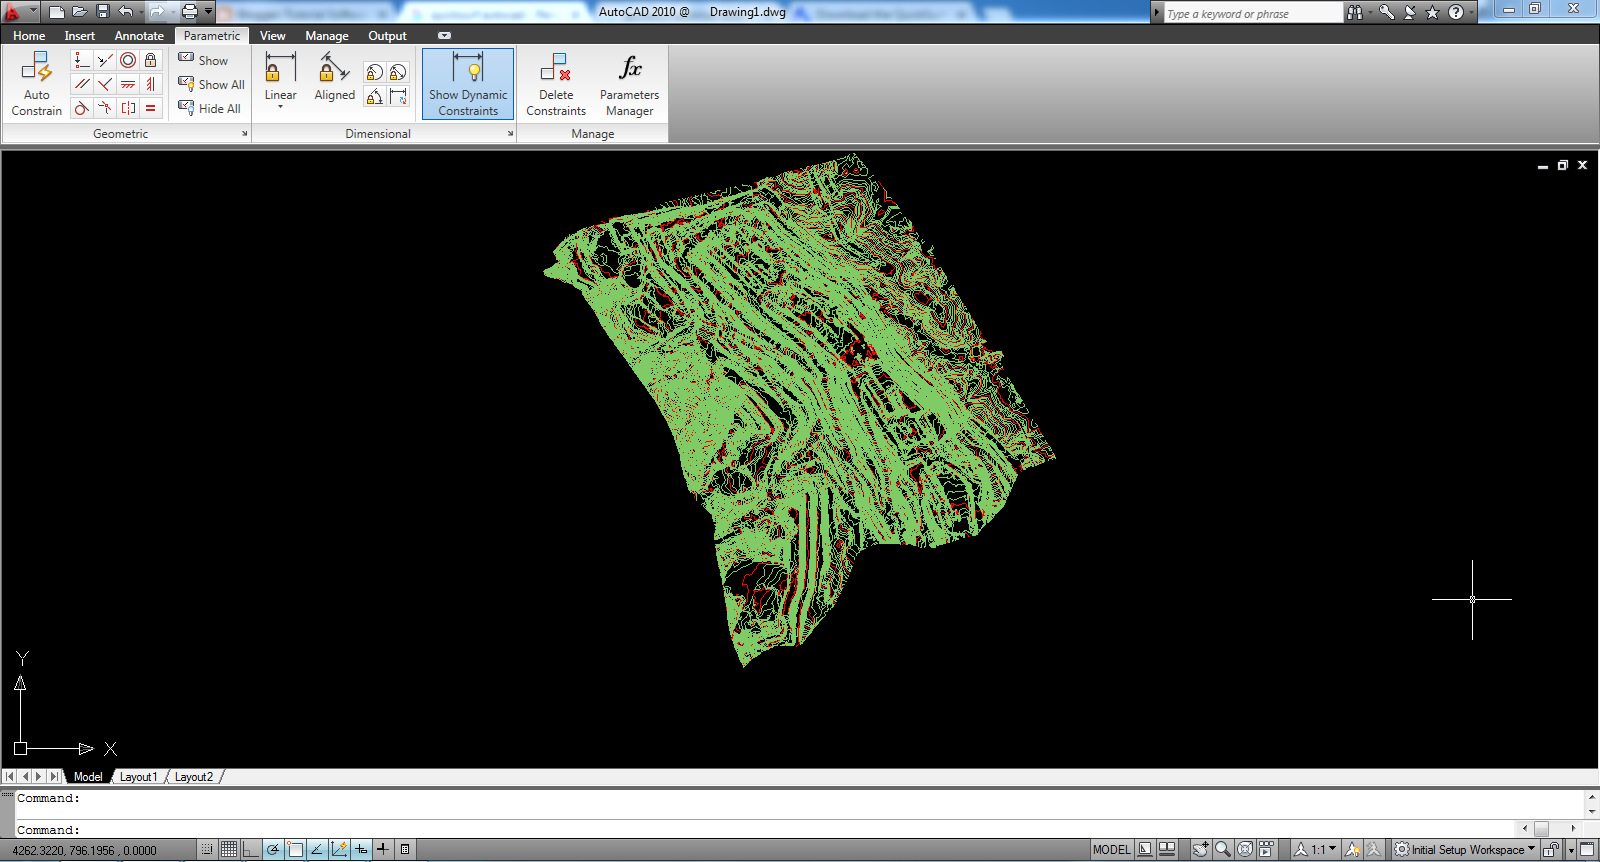The image size is (1600, 862).
Task: Toggle Object Snap Tracking in status bar
Action: coord(317,850)
